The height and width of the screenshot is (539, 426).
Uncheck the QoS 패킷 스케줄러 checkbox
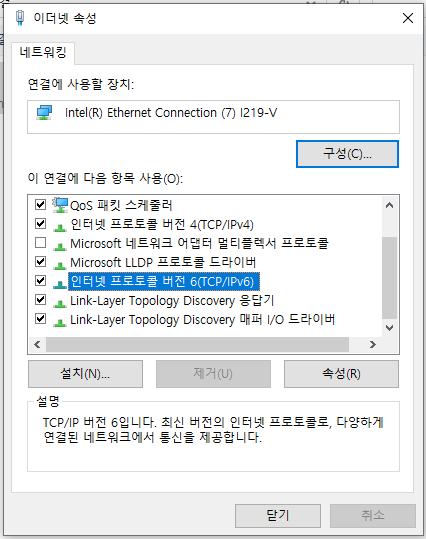tap(41, 205)
